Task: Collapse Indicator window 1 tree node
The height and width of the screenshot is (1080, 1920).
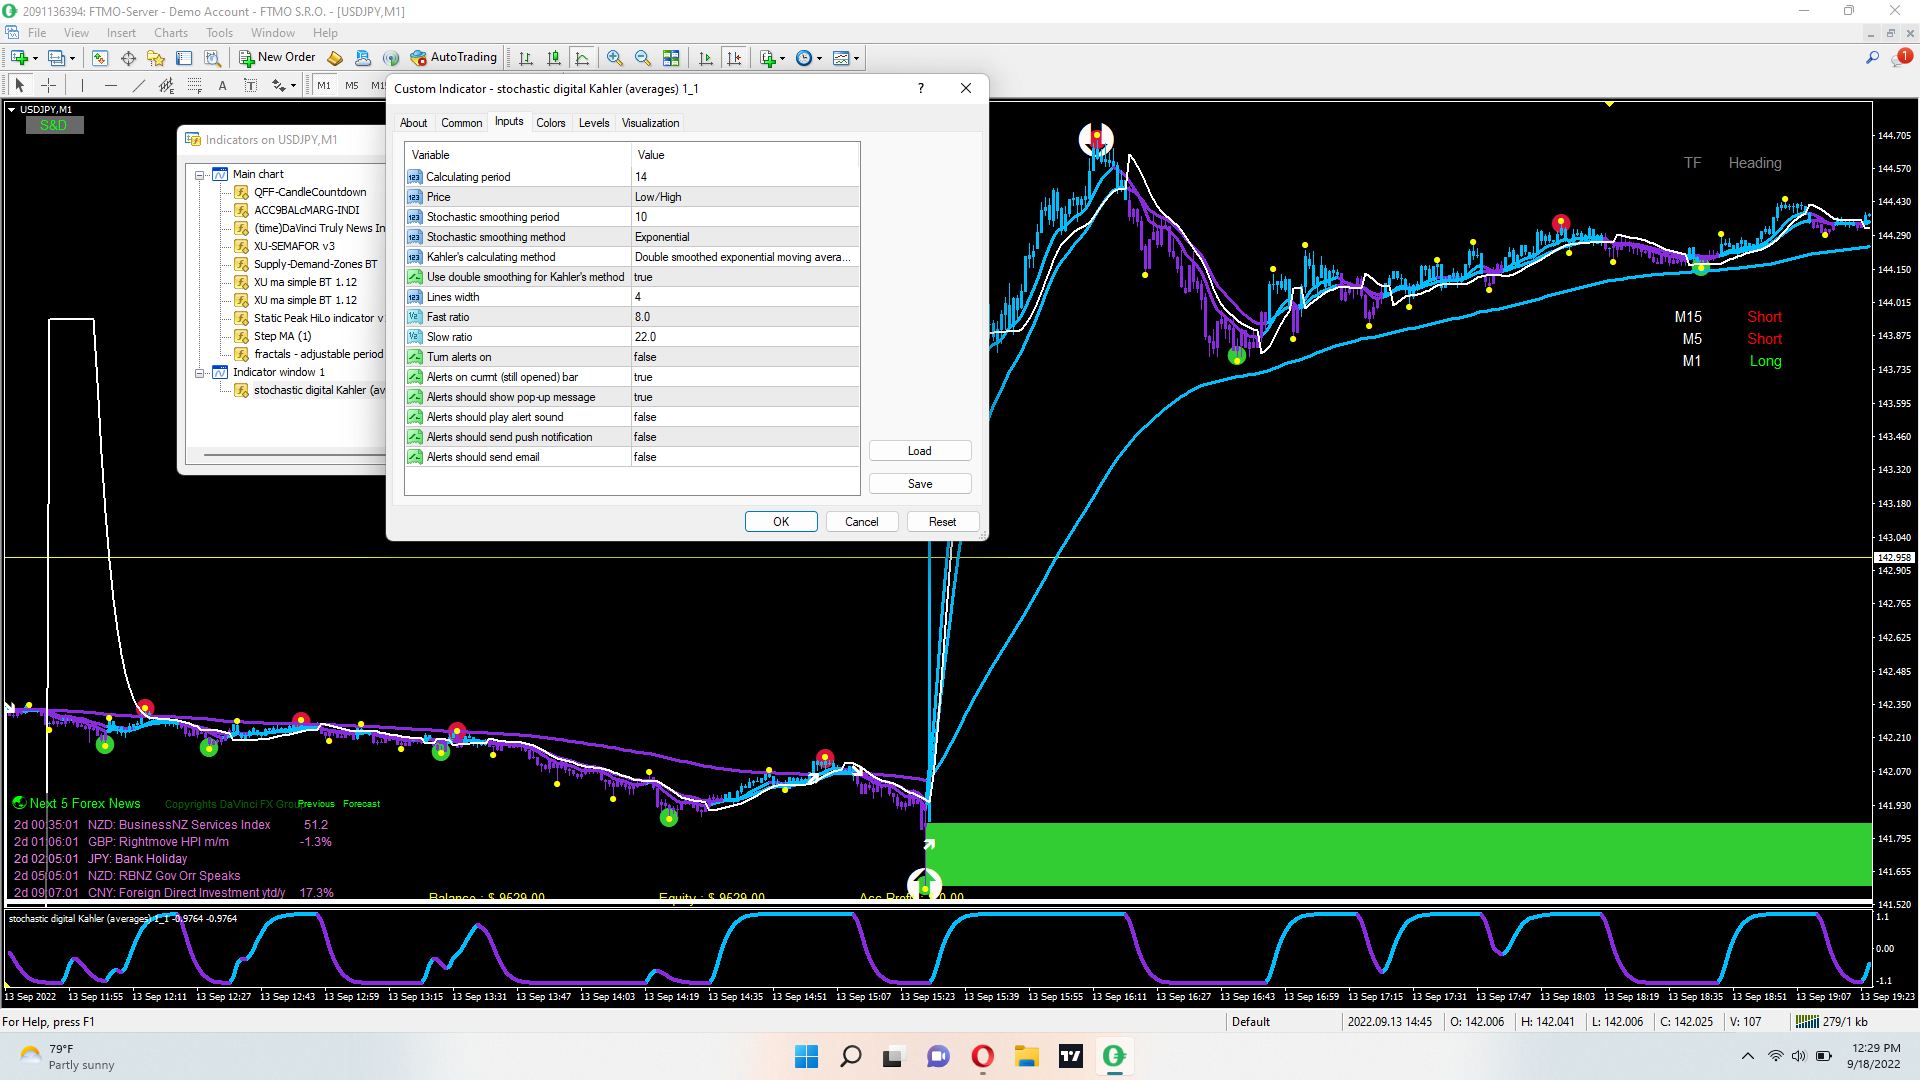Action: (x=200, y=372)
